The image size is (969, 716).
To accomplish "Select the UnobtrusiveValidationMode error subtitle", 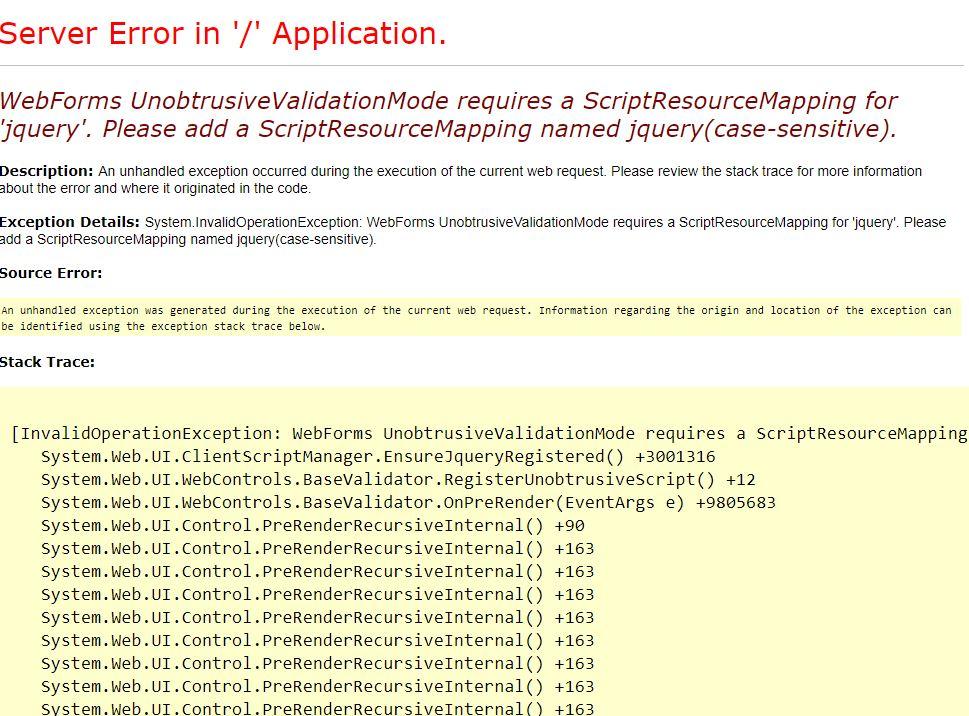I will click(450, 115).
